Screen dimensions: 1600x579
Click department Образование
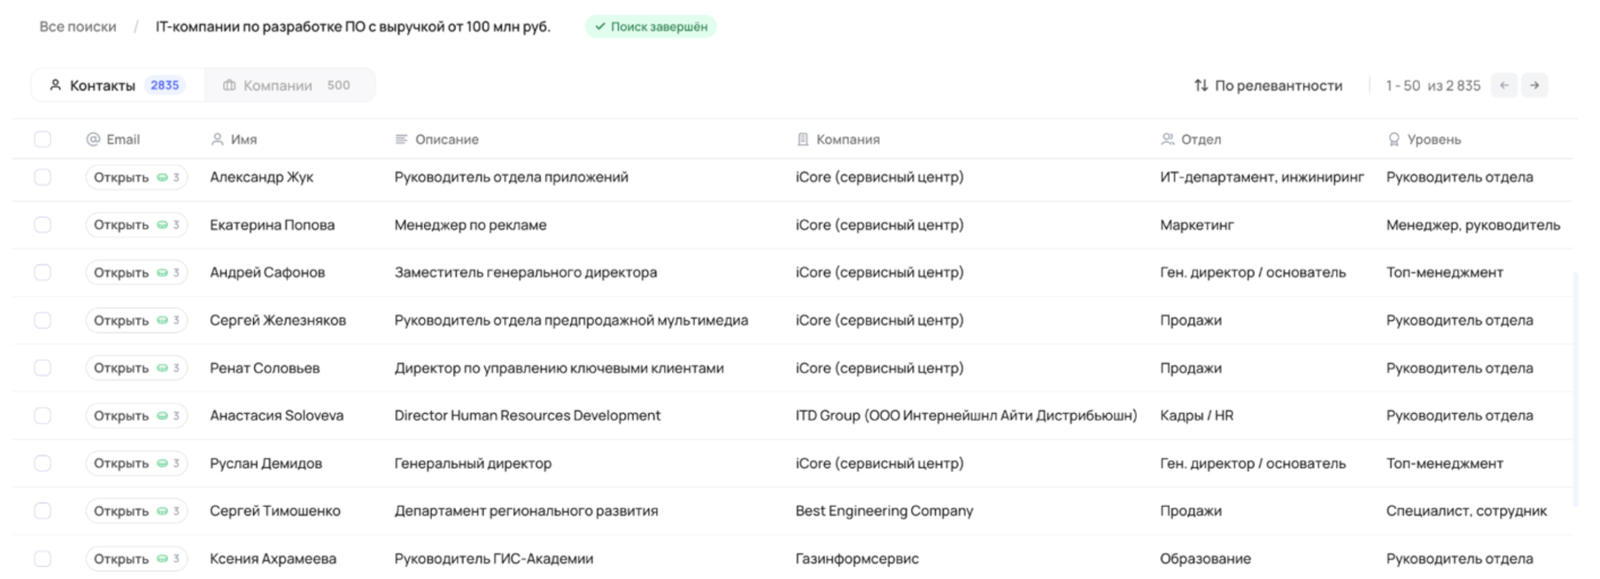tap(1205, 559)
